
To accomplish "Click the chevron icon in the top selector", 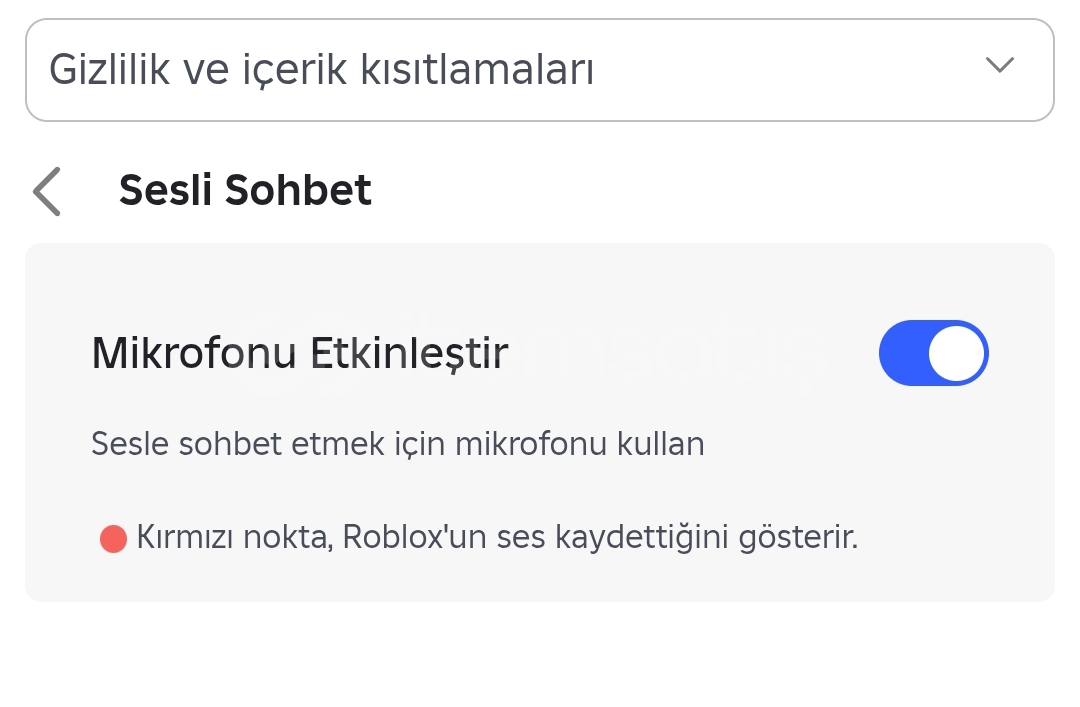I will pyautogui.click(x=999, y=65).
